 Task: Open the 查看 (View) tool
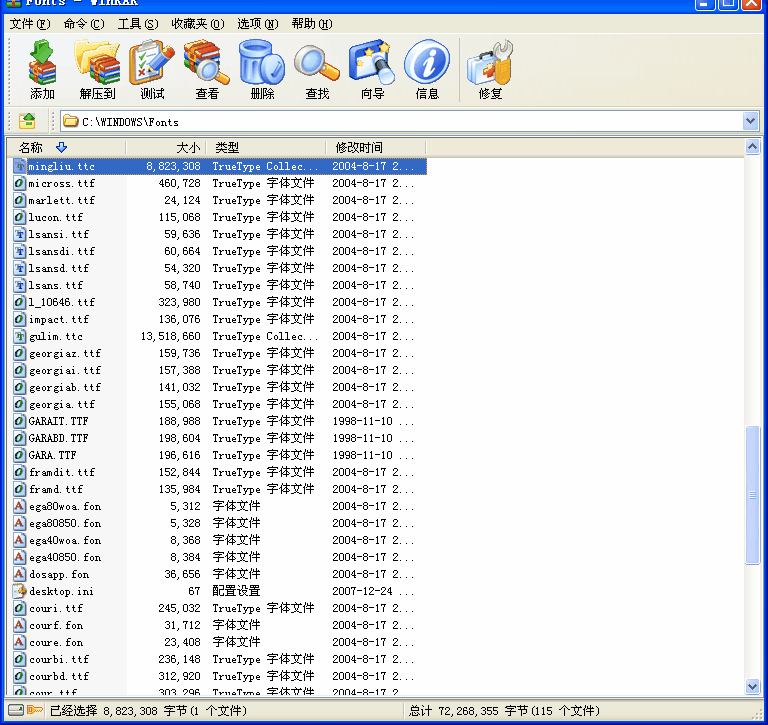tap(207, 70)
